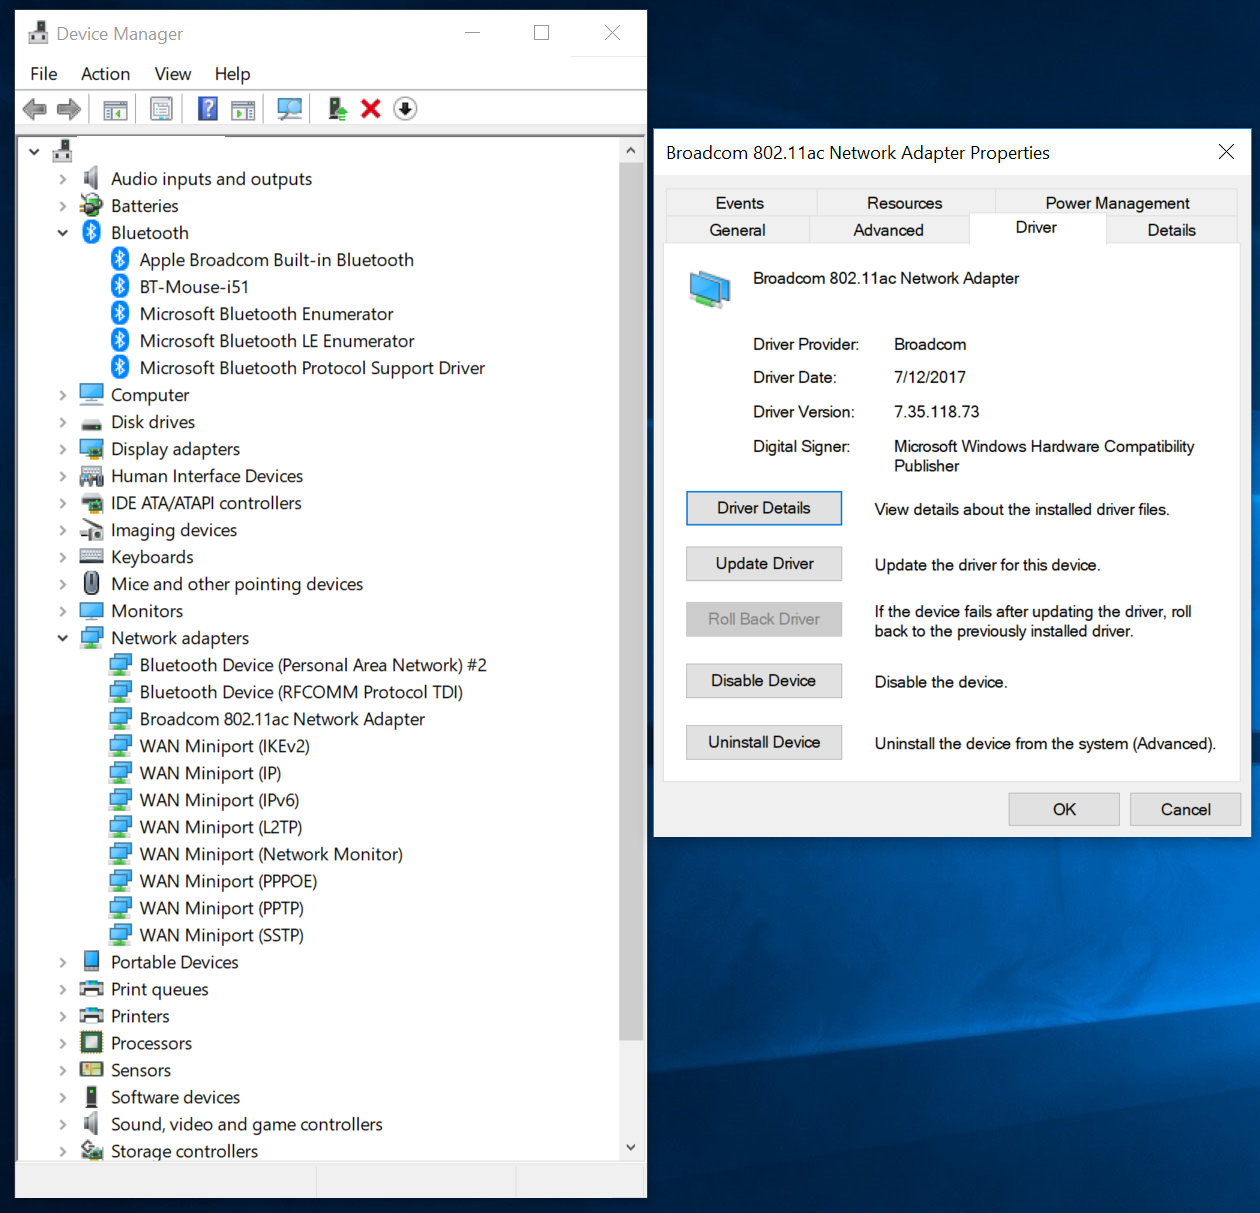Click the black down-arrow disable device icon

(405, 109)
